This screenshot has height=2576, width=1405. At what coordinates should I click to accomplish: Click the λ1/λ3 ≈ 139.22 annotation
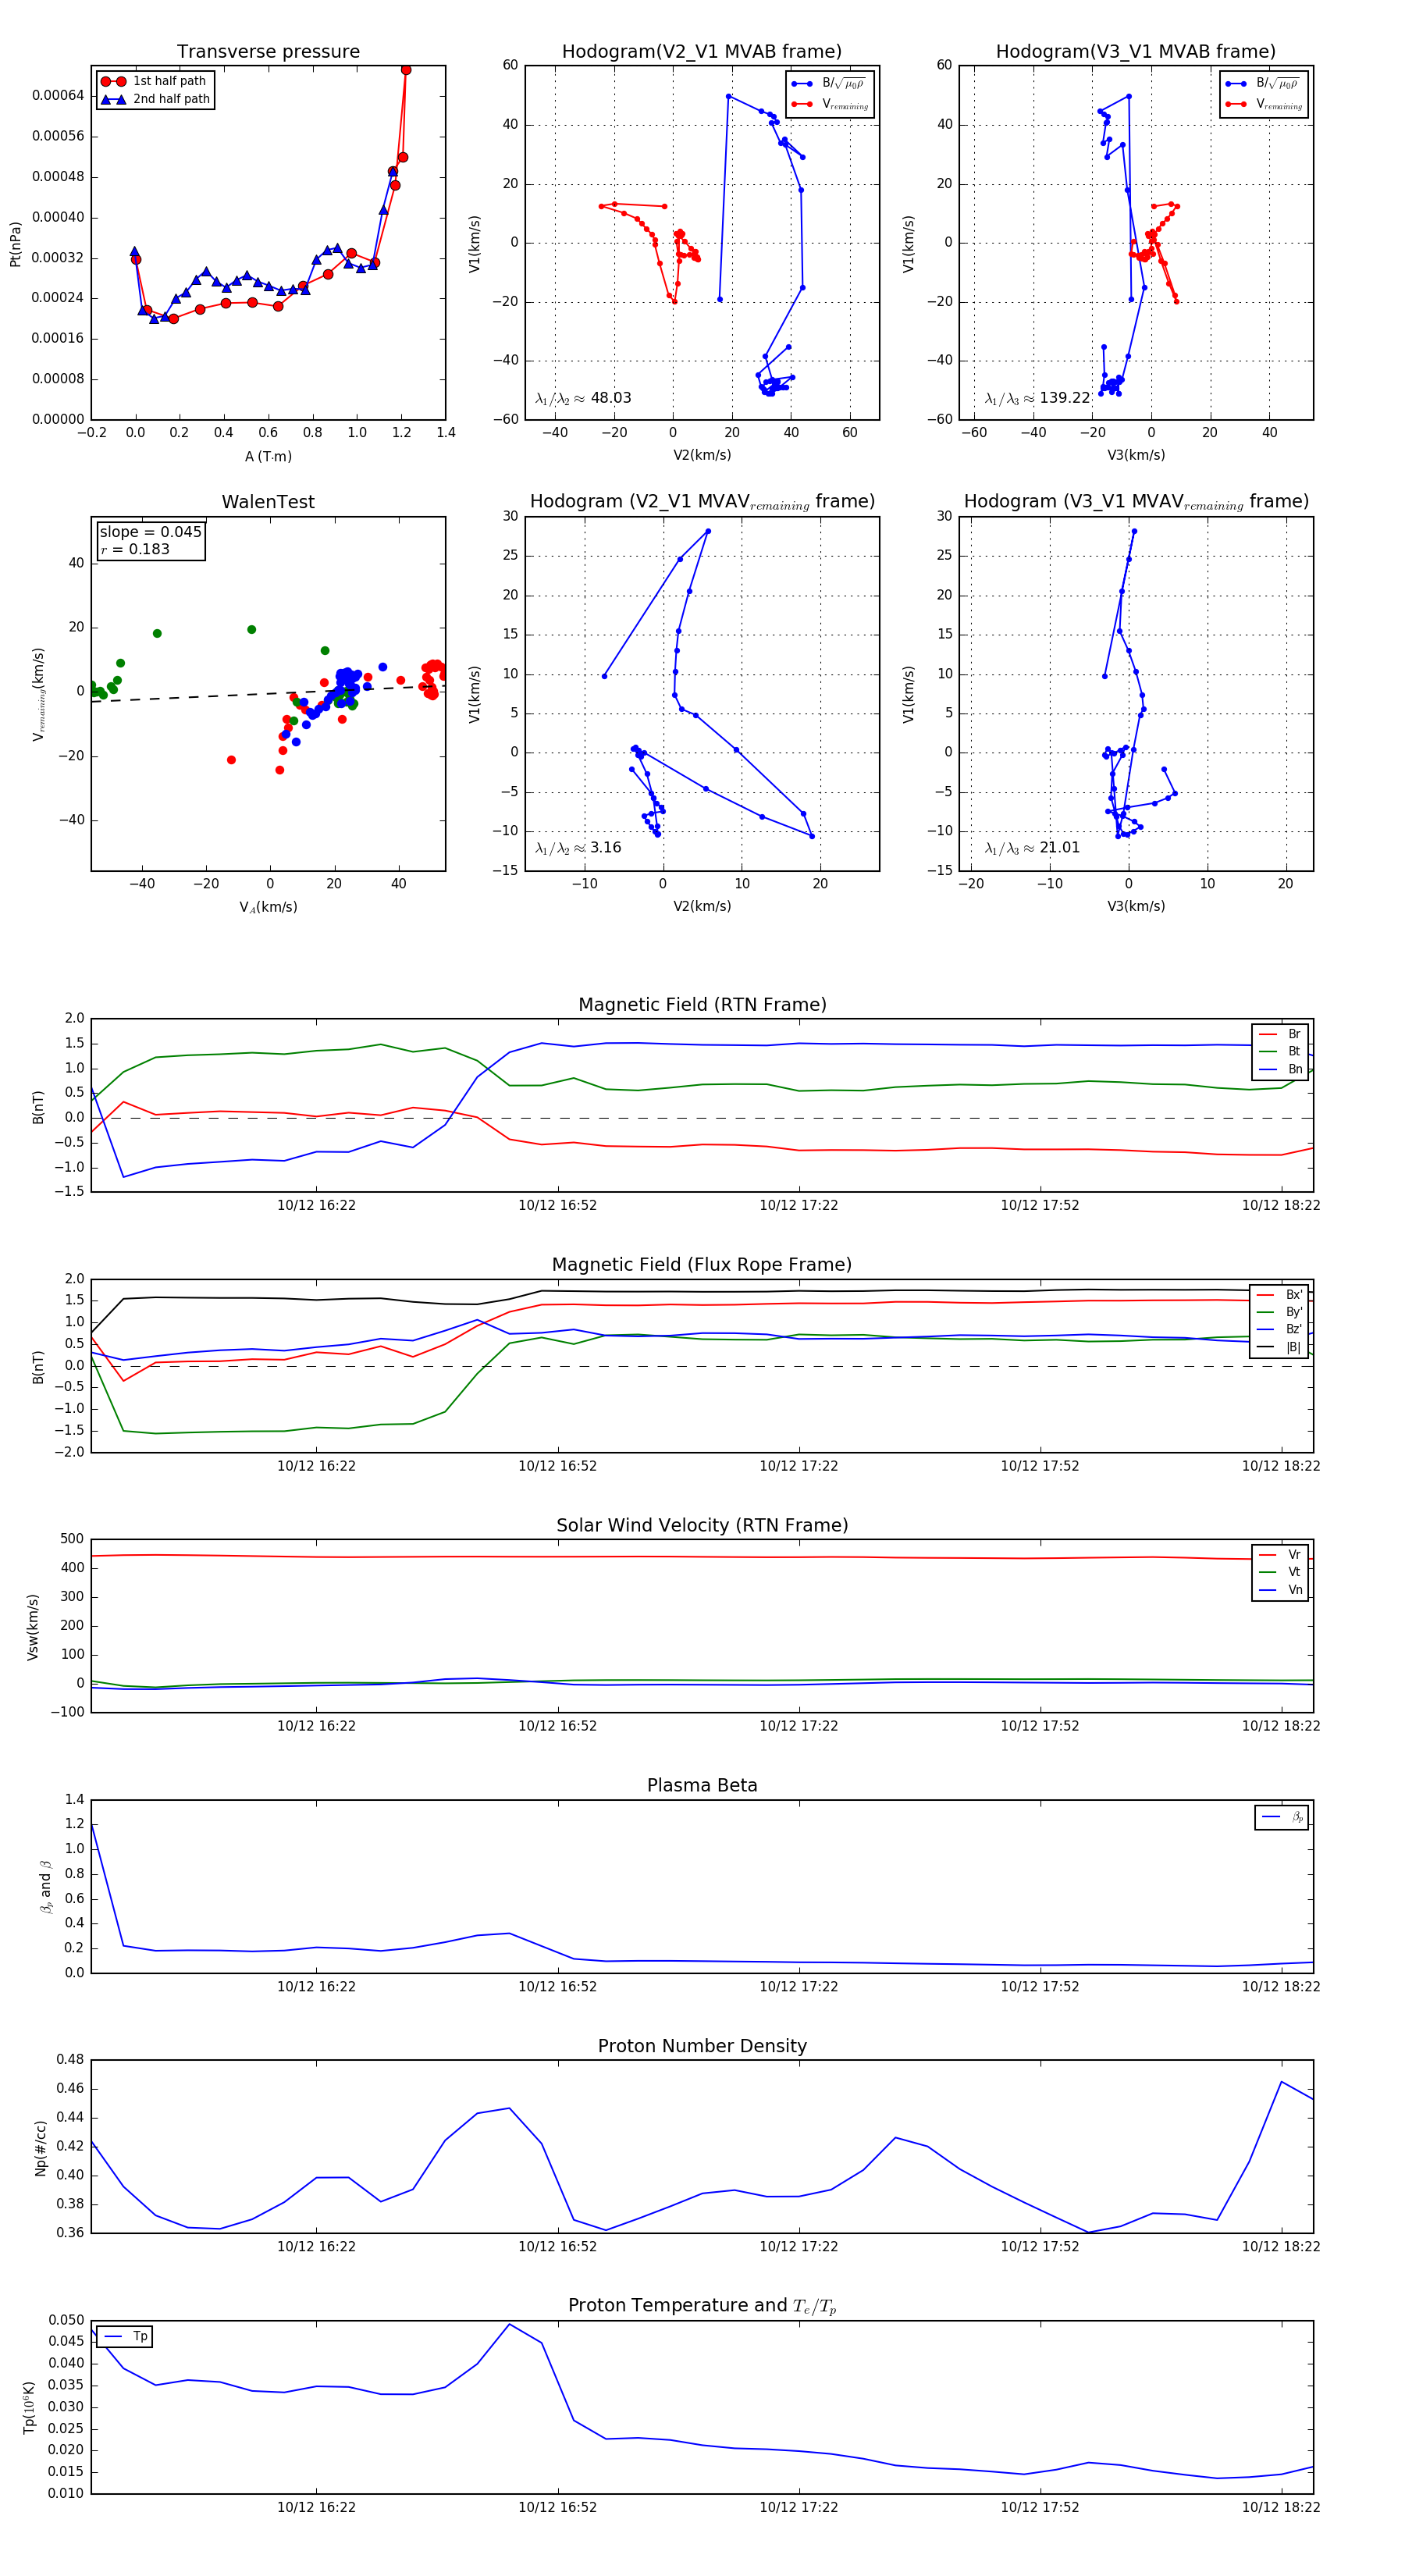[x=1037, y=398]
